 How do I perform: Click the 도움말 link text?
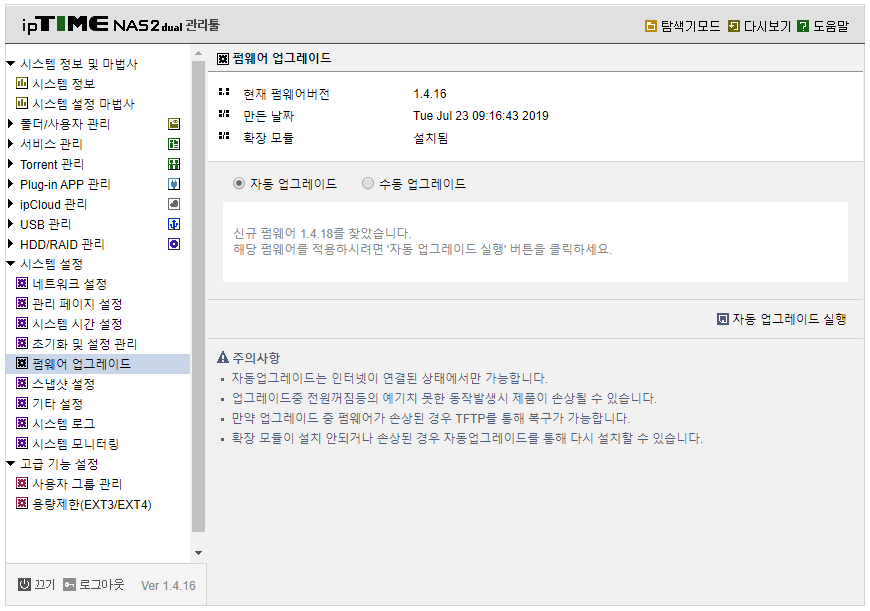[831, 26]
